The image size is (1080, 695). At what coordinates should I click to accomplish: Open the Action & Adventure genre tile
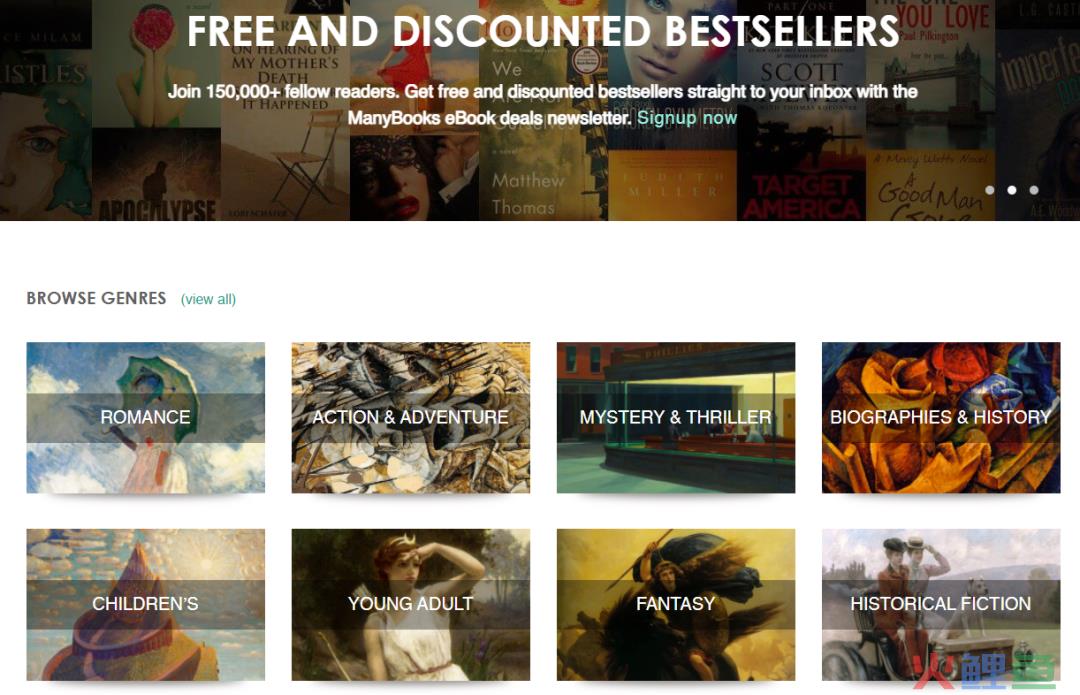pyautogui.click(x=411, y=417)
